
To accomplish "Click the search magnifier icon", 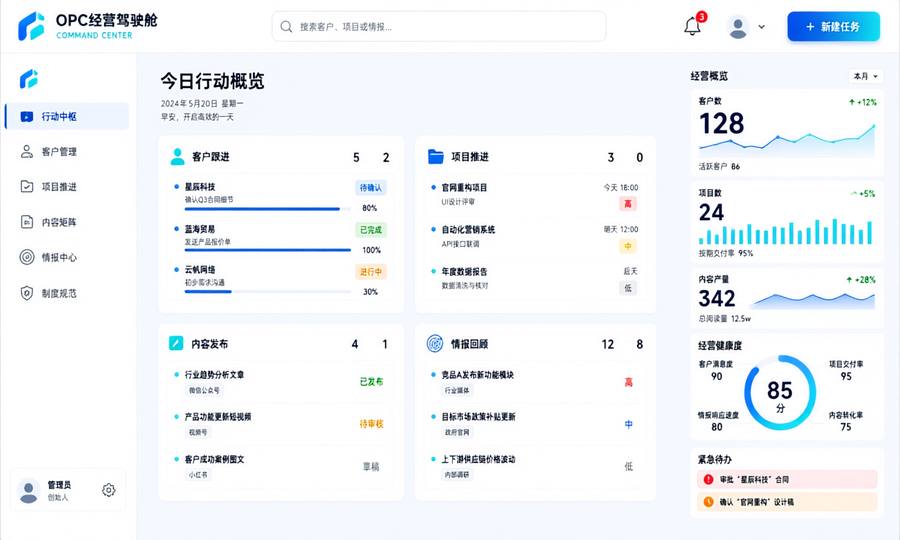I will click(x=286, y=26).
